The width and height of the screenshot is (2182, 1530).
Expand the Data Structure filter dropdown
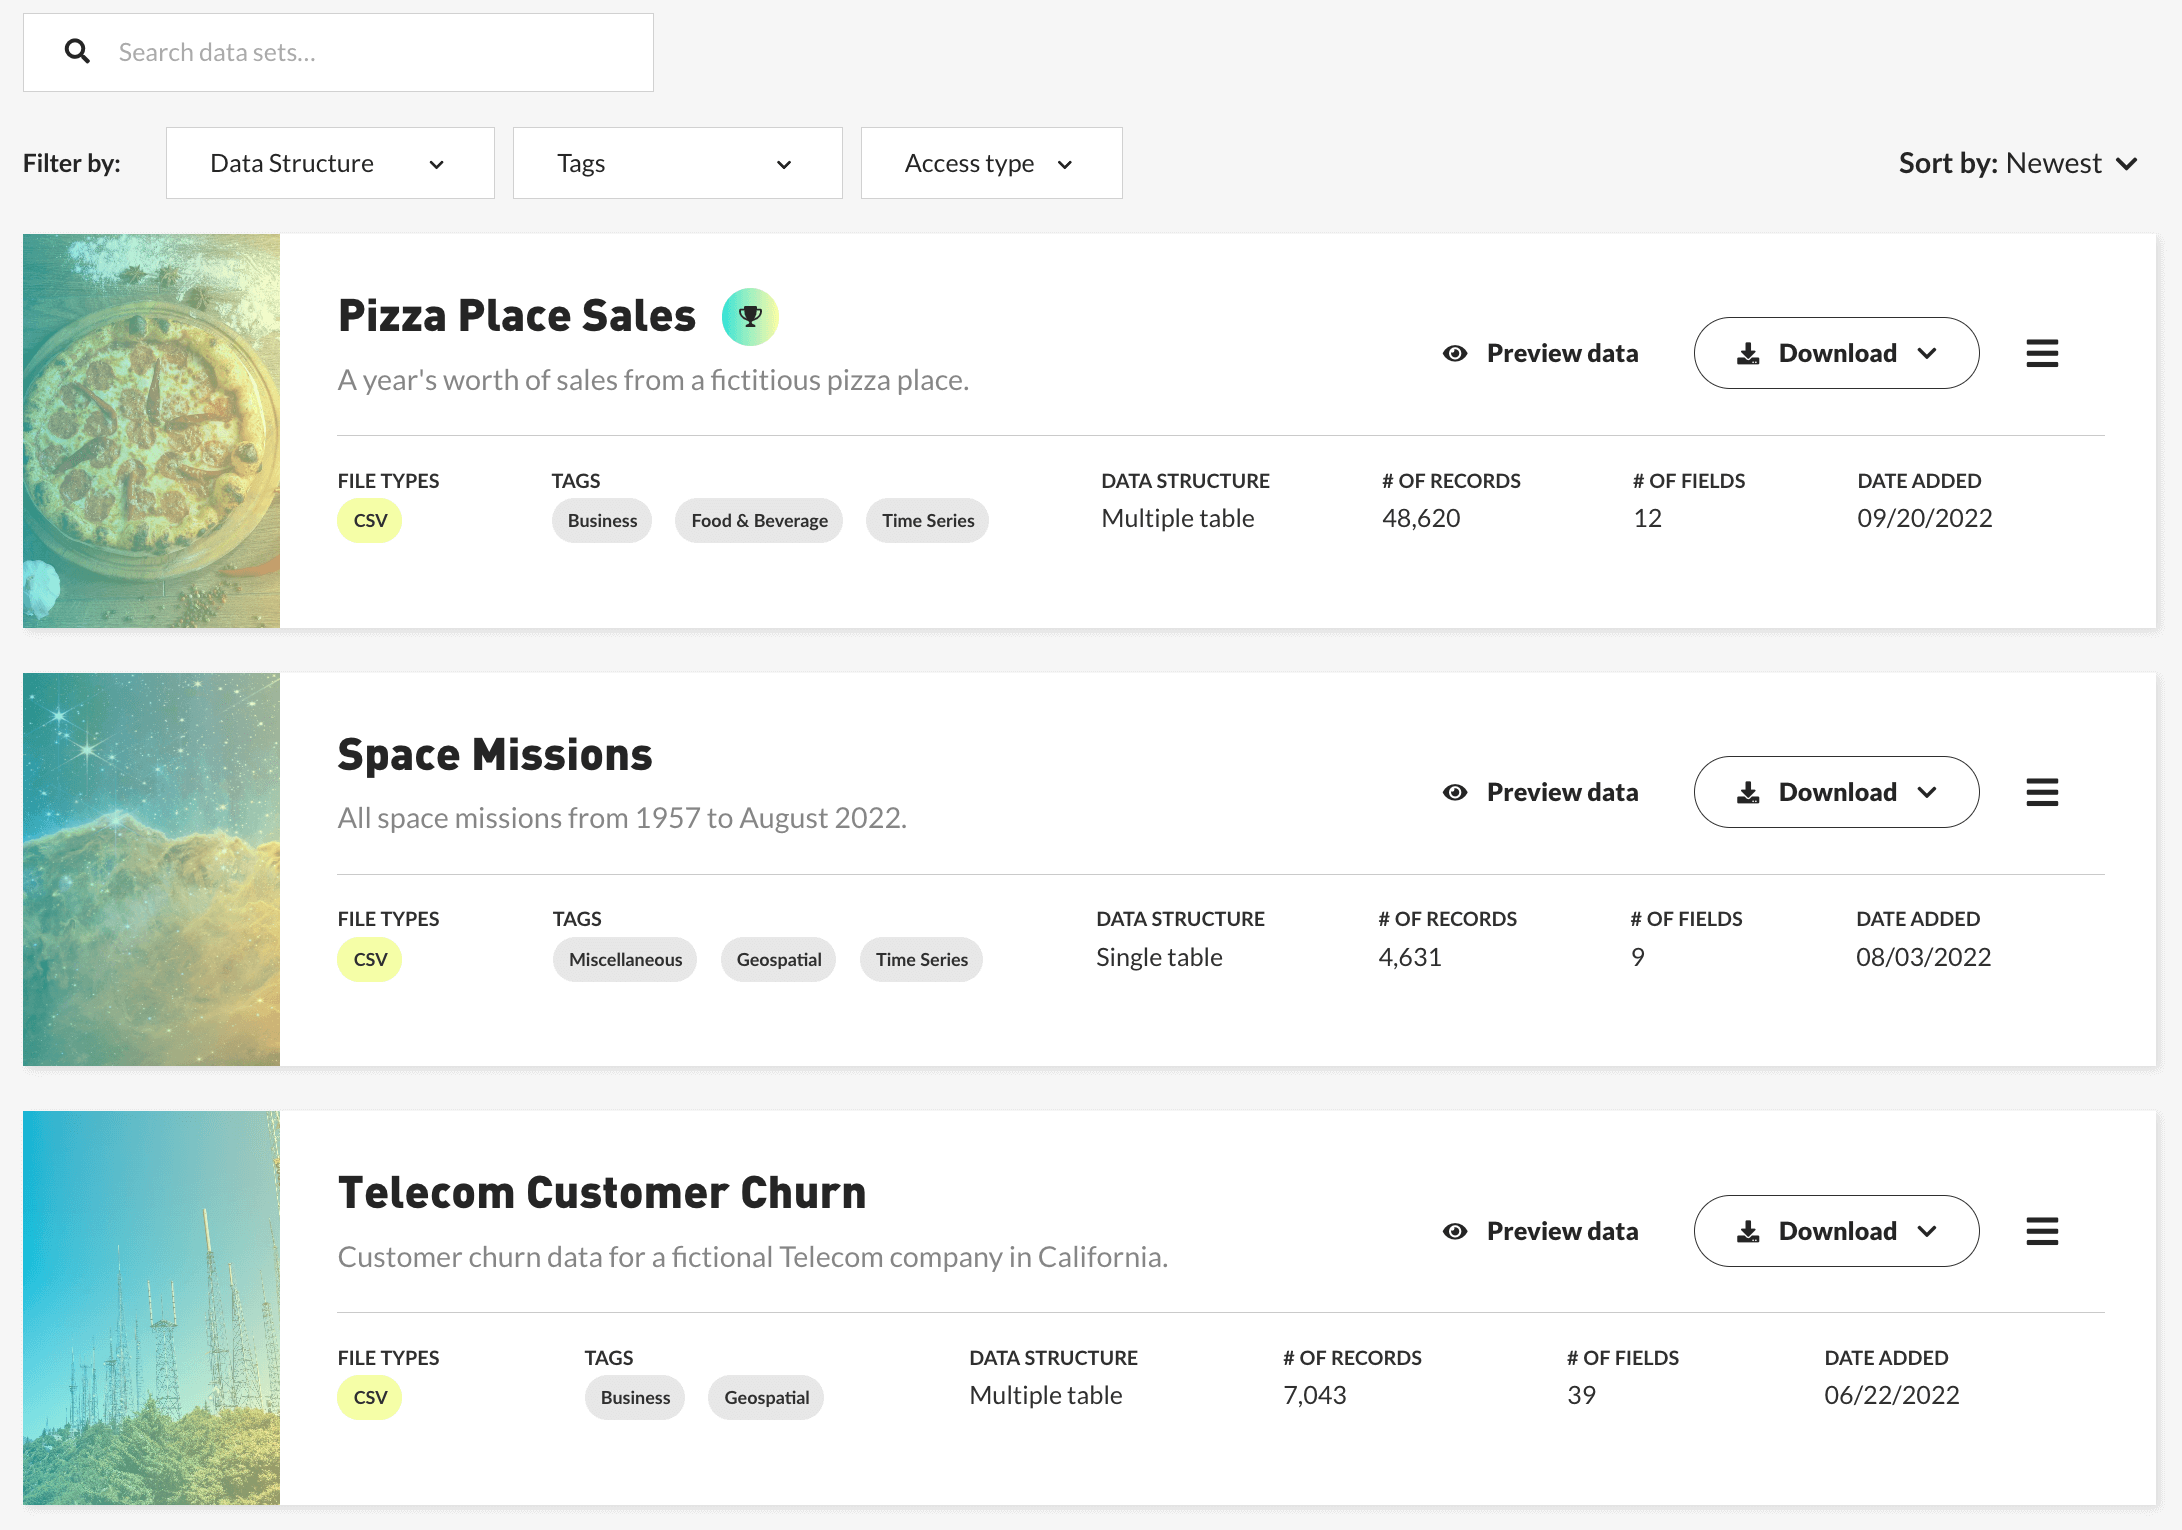point(330,163)
